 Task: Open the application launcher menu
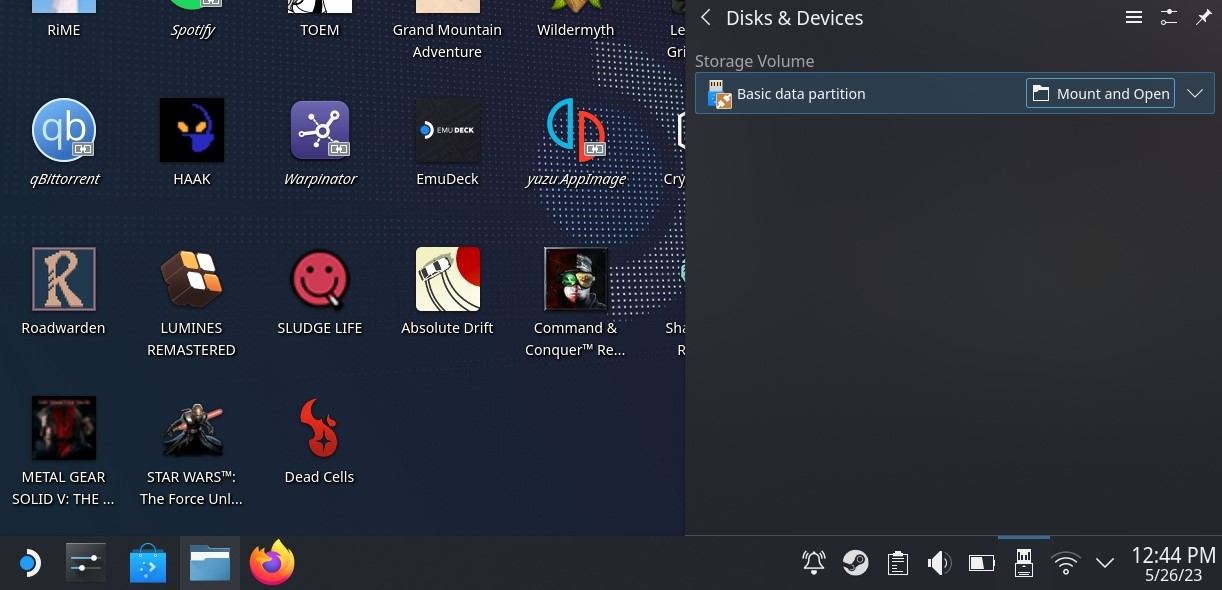(x=27, y=563)
